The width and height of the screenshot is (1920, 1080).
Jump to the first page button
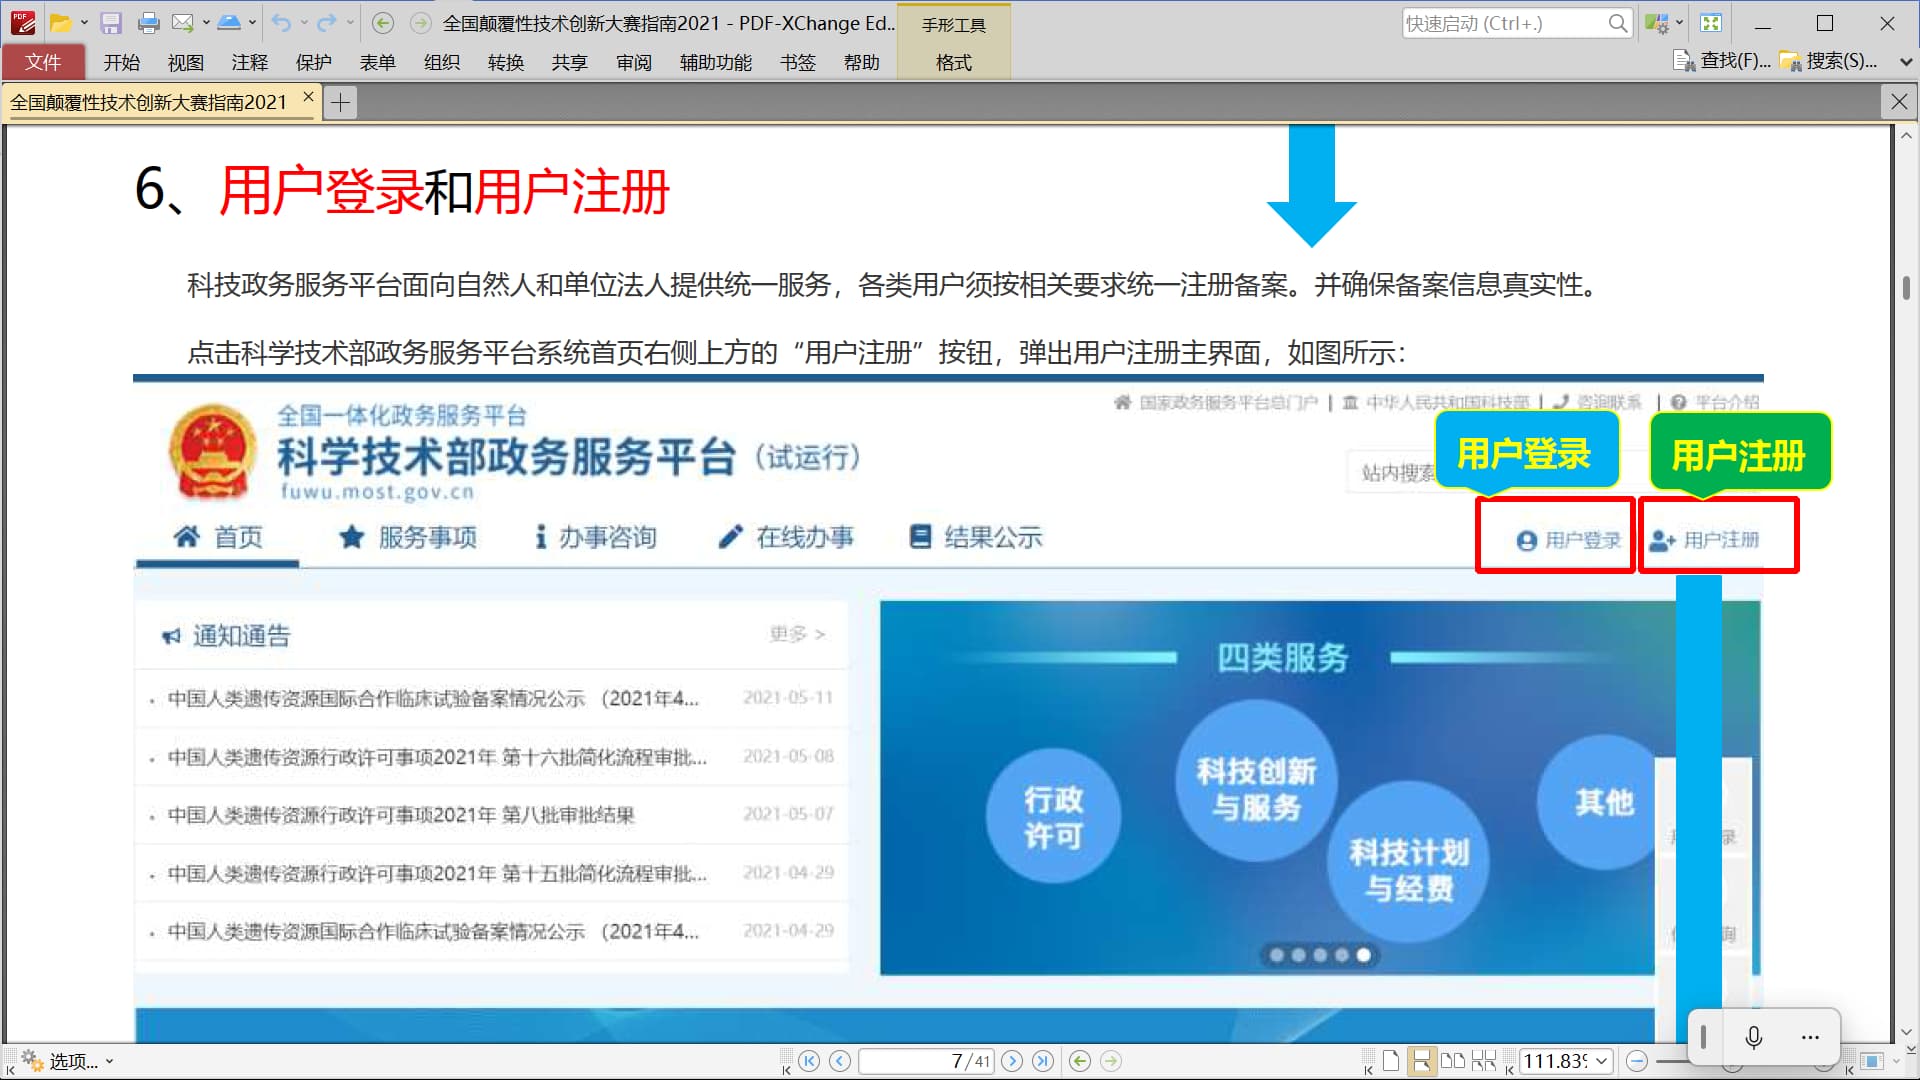[x=809, y=1061]
